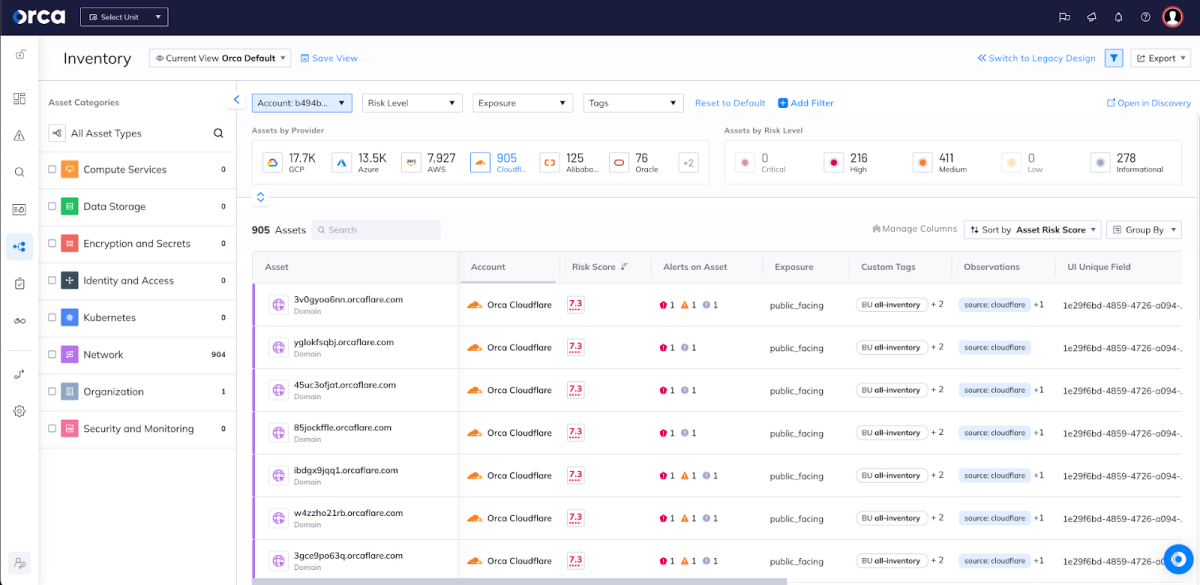The width and height of the screenshot is (1200, 585).
Task: Open the Export dropdown
Action: click(x=1161, y=58)
